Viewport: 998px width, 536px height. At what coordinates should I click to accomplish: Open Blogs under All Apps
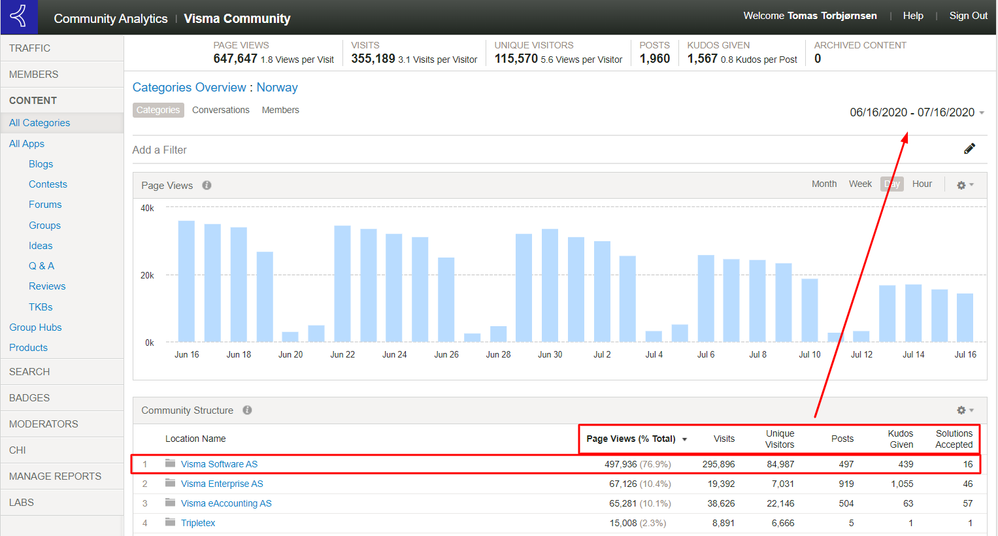point(41,164)
